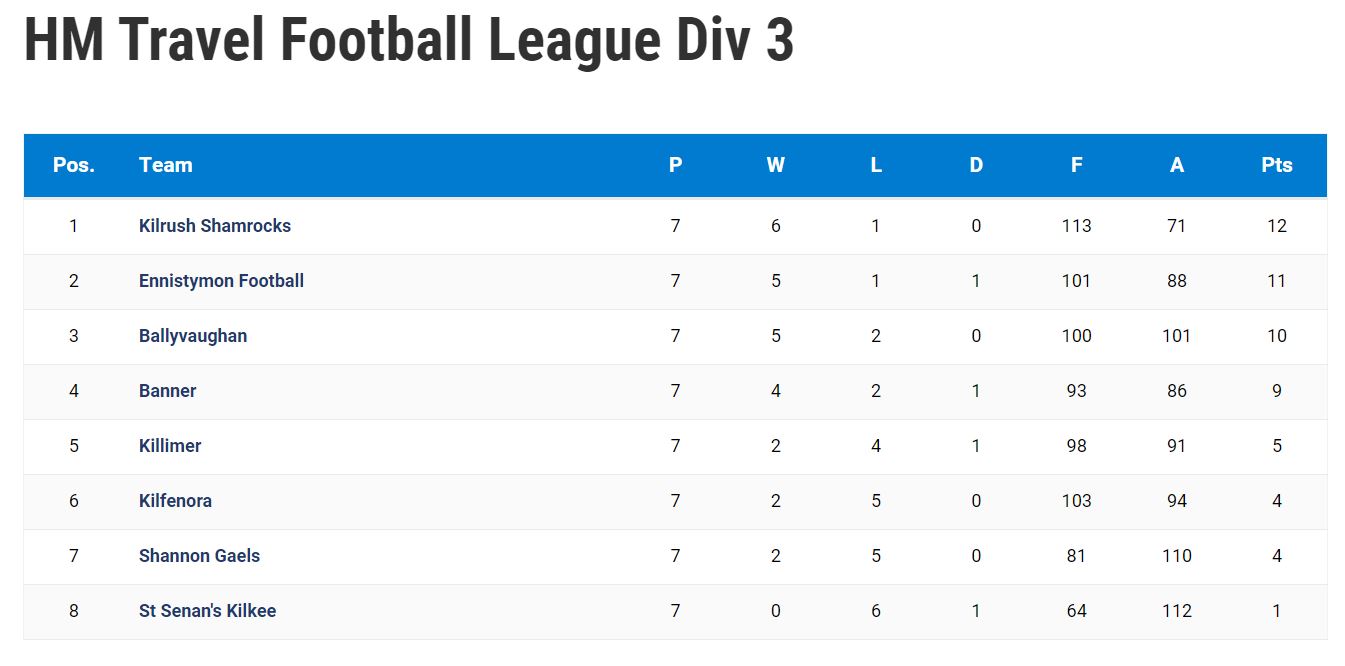Click the D column header

976,165
